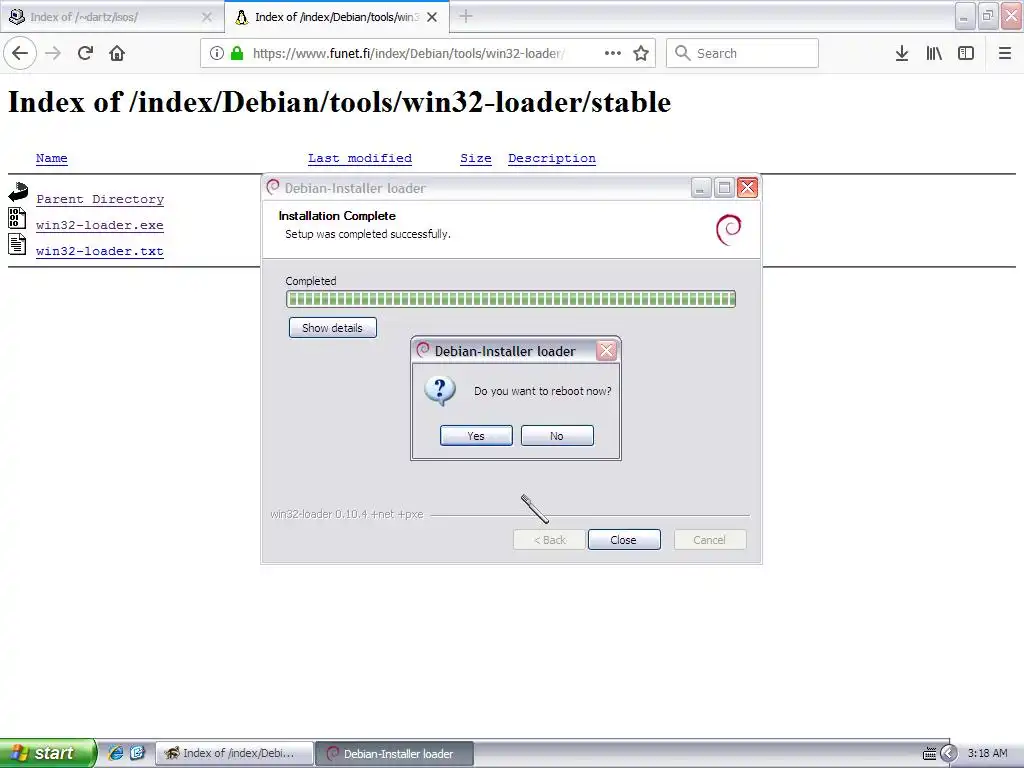Open the Library bookshelf icon

click(934, 53)
